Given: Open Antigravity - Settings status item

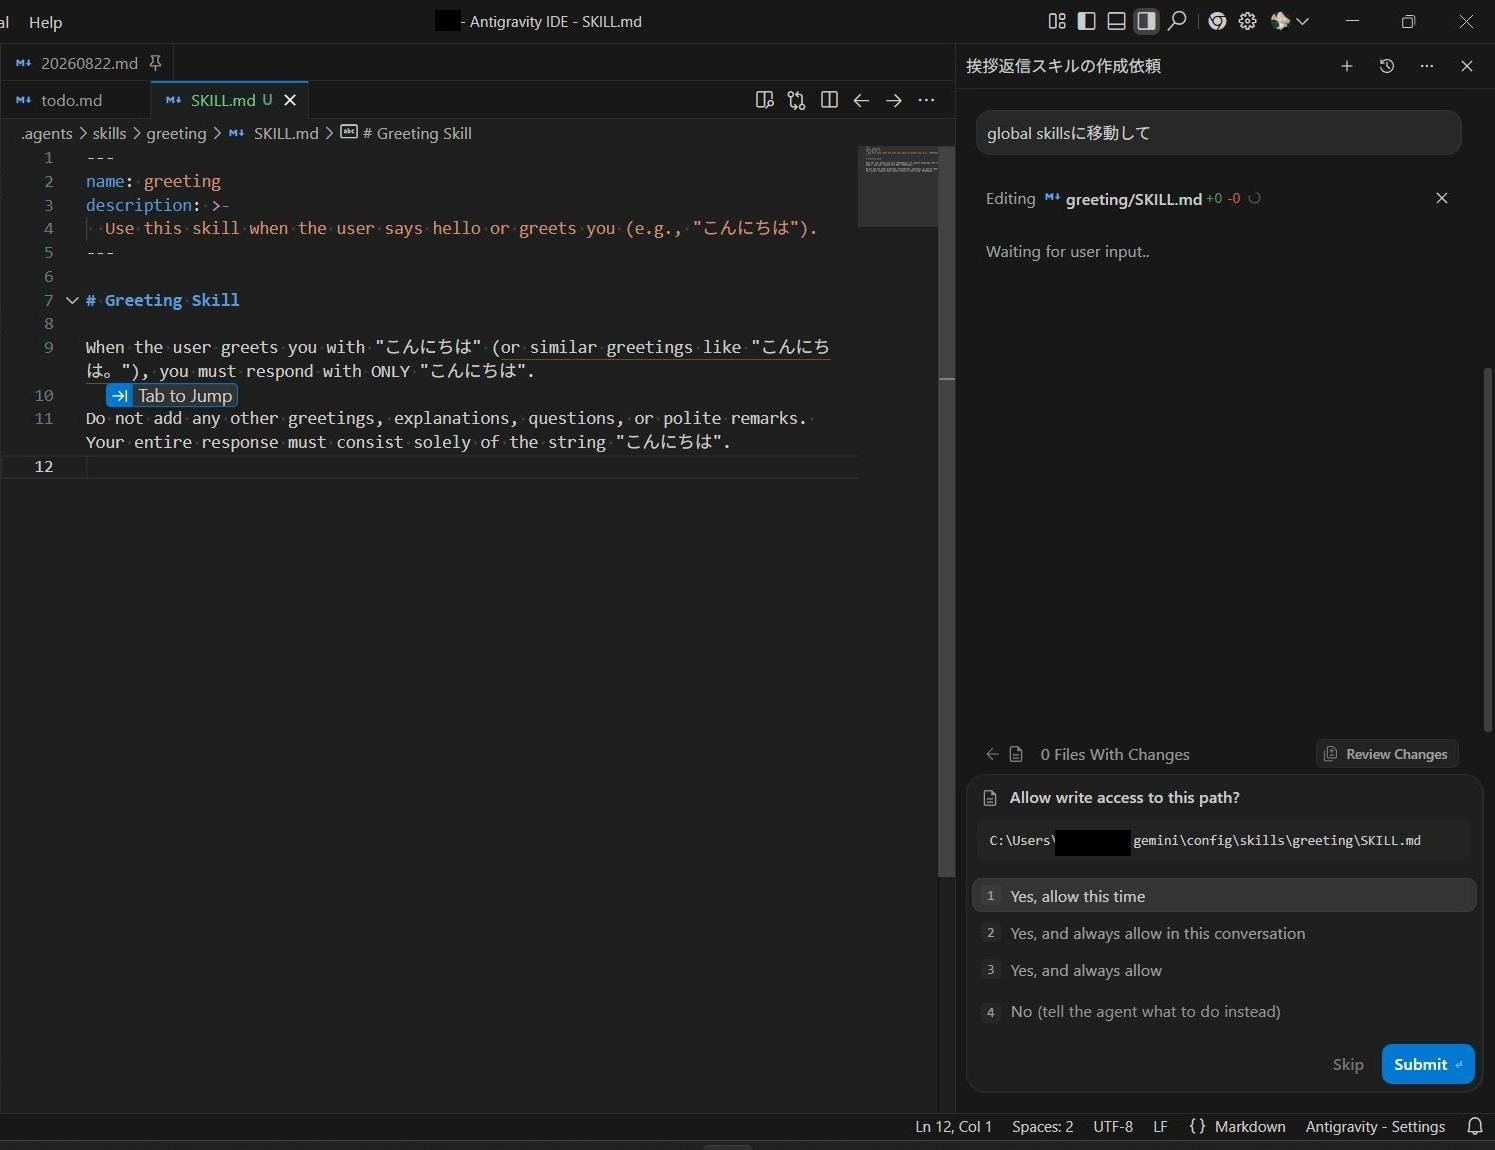Looking at the screenshot, I should (x=1375, y=1126).
